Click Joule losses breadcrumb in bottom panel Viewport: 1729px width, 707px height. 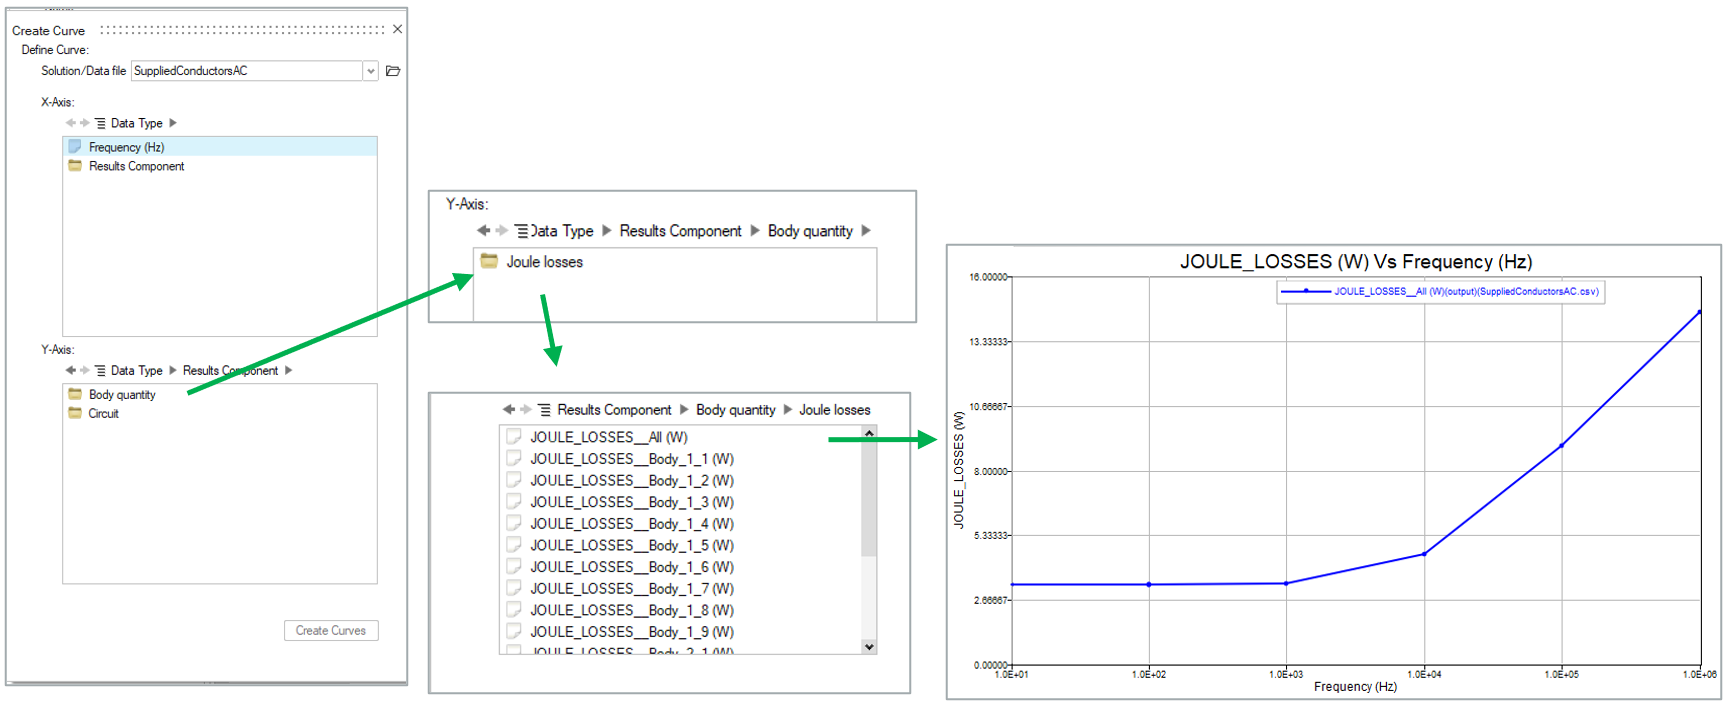pyautogui.click(x=834, y=410)
